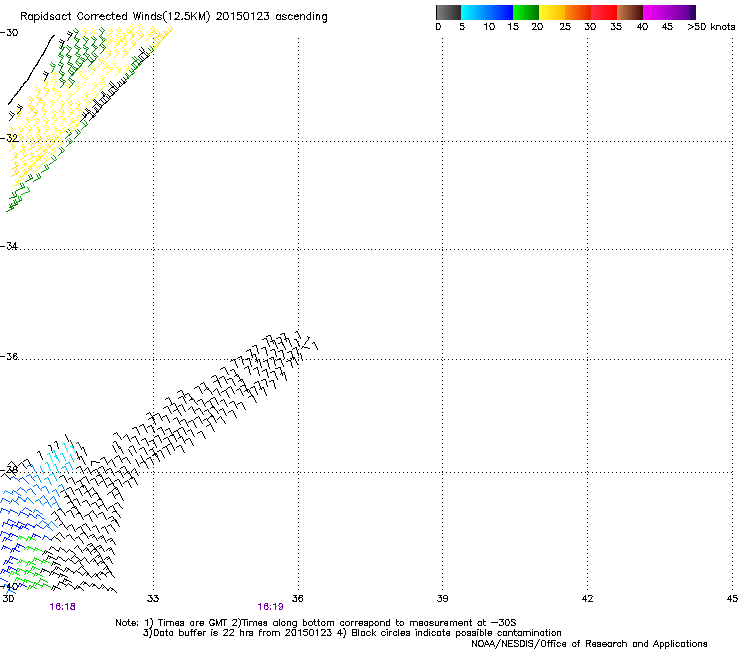Click the legend label '25'
The width and height of the screenshot is (740, 650).
tap(565, 27)
